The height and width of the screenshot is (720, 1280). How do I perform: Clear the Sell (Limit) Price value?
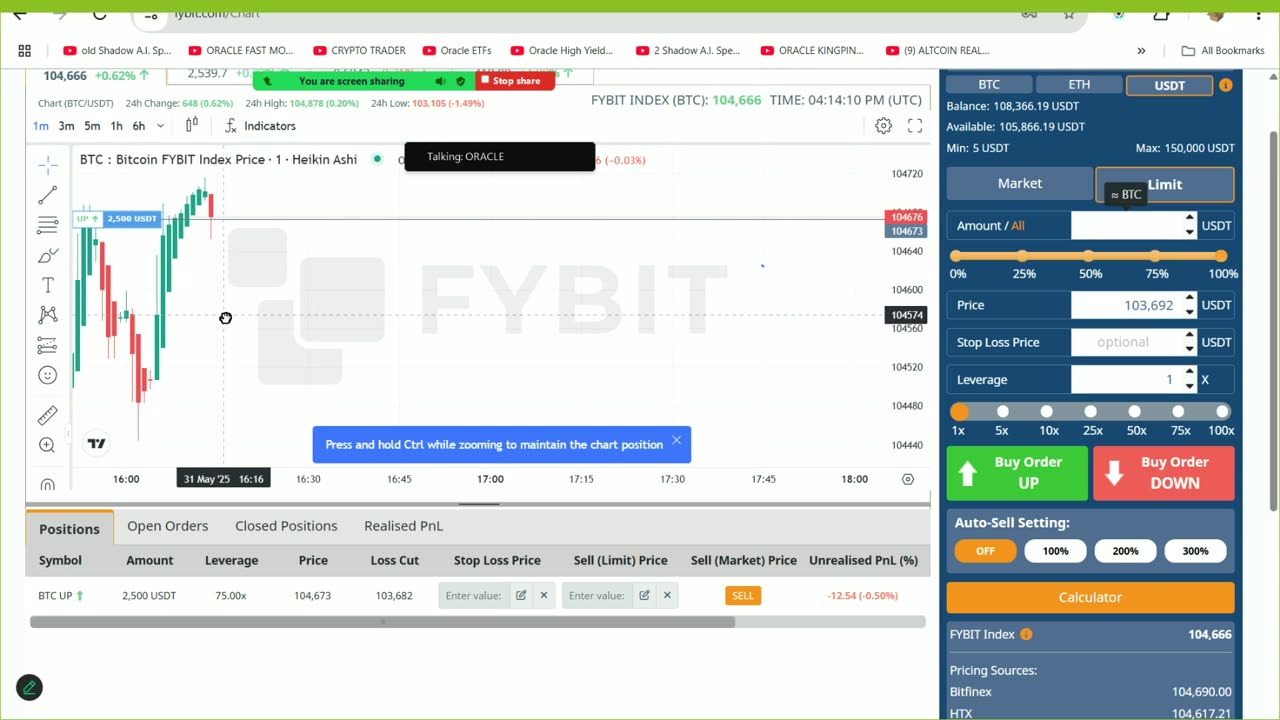click(667, 595)
